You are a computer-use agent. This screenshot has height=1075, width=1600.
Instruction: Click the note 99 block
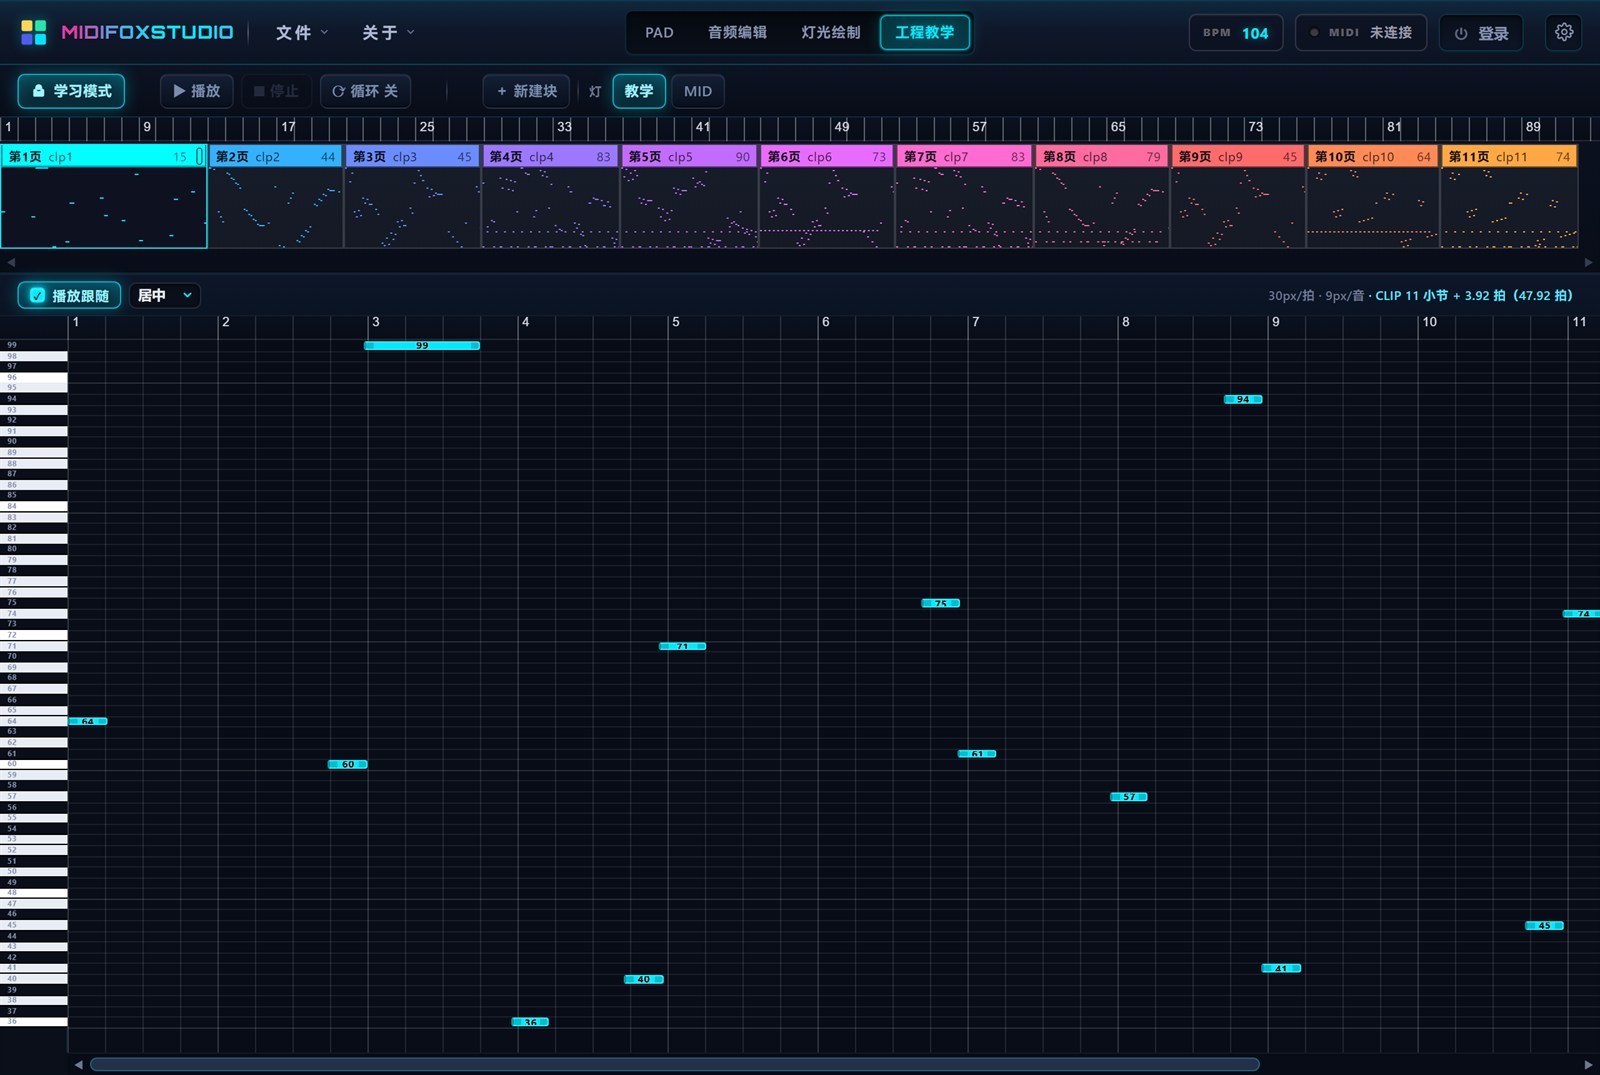click(x=422, y=345)
